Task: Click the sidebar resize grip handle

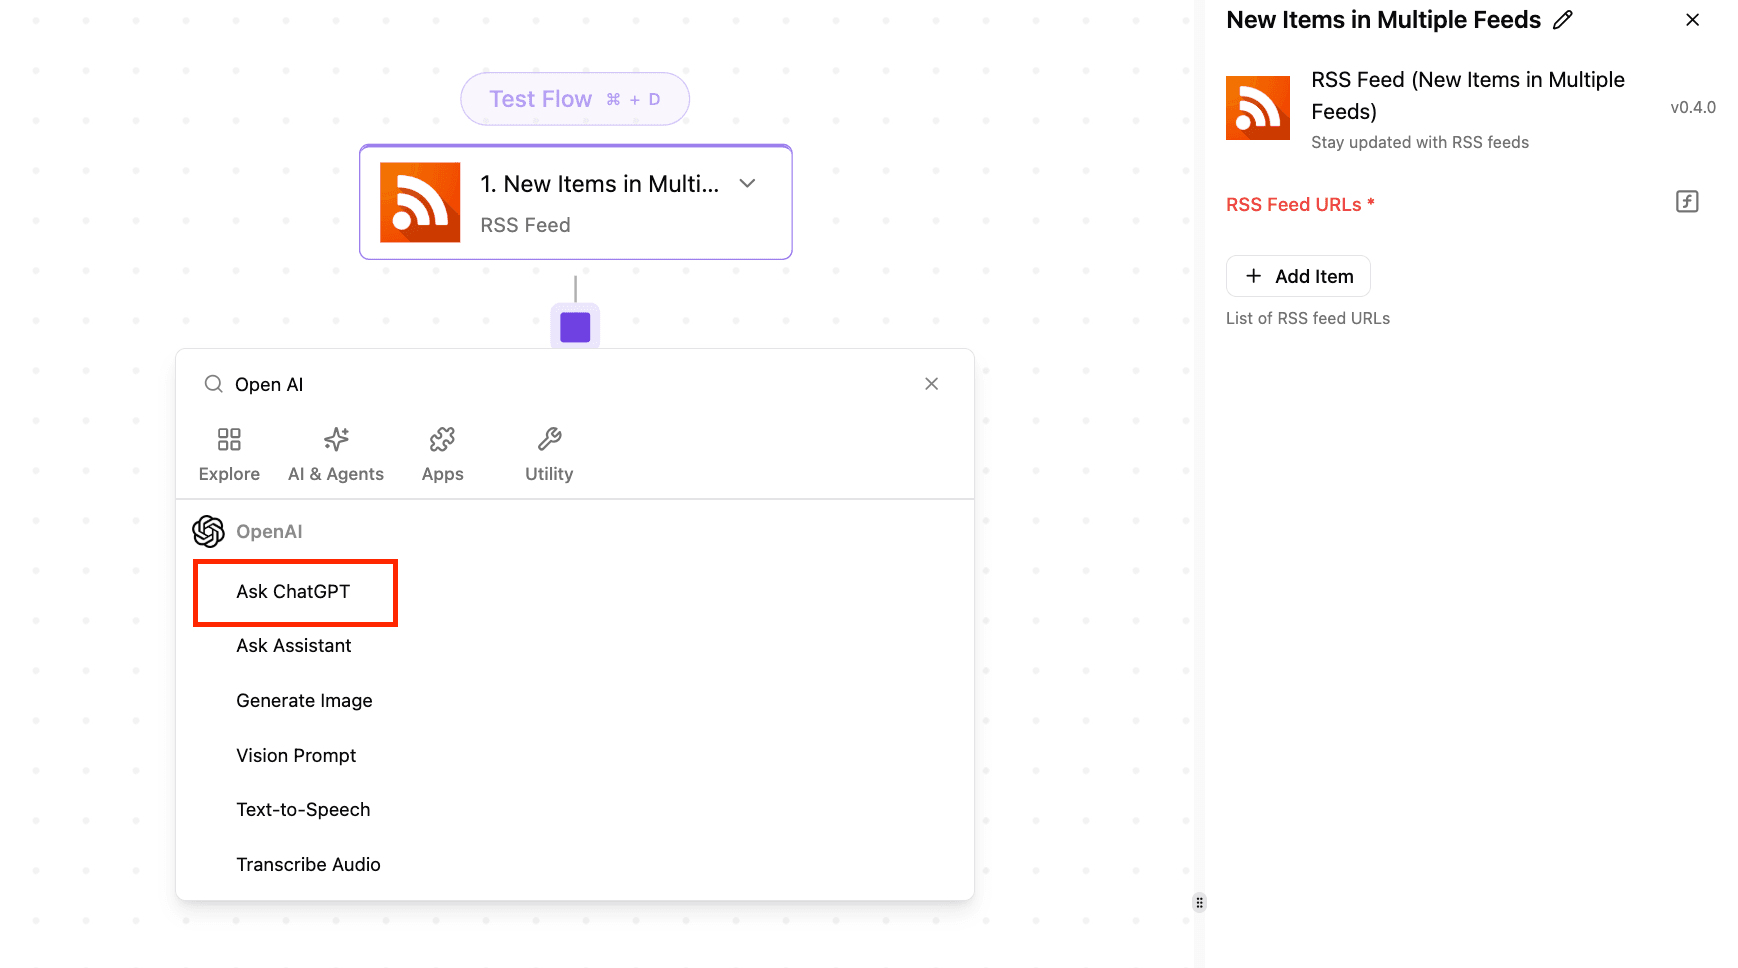Action: [x=1199, y=903]
